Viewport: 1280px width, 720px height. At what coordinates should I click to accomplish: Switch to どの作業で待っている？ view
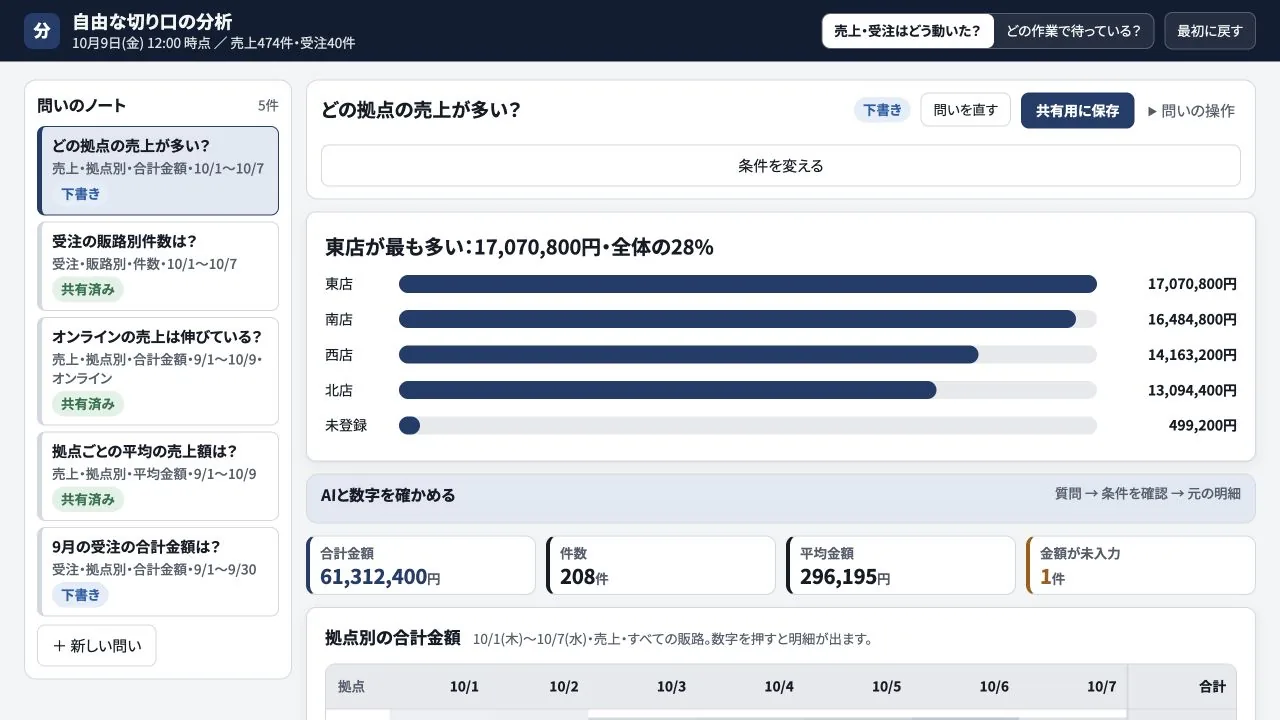(1073, 31)
